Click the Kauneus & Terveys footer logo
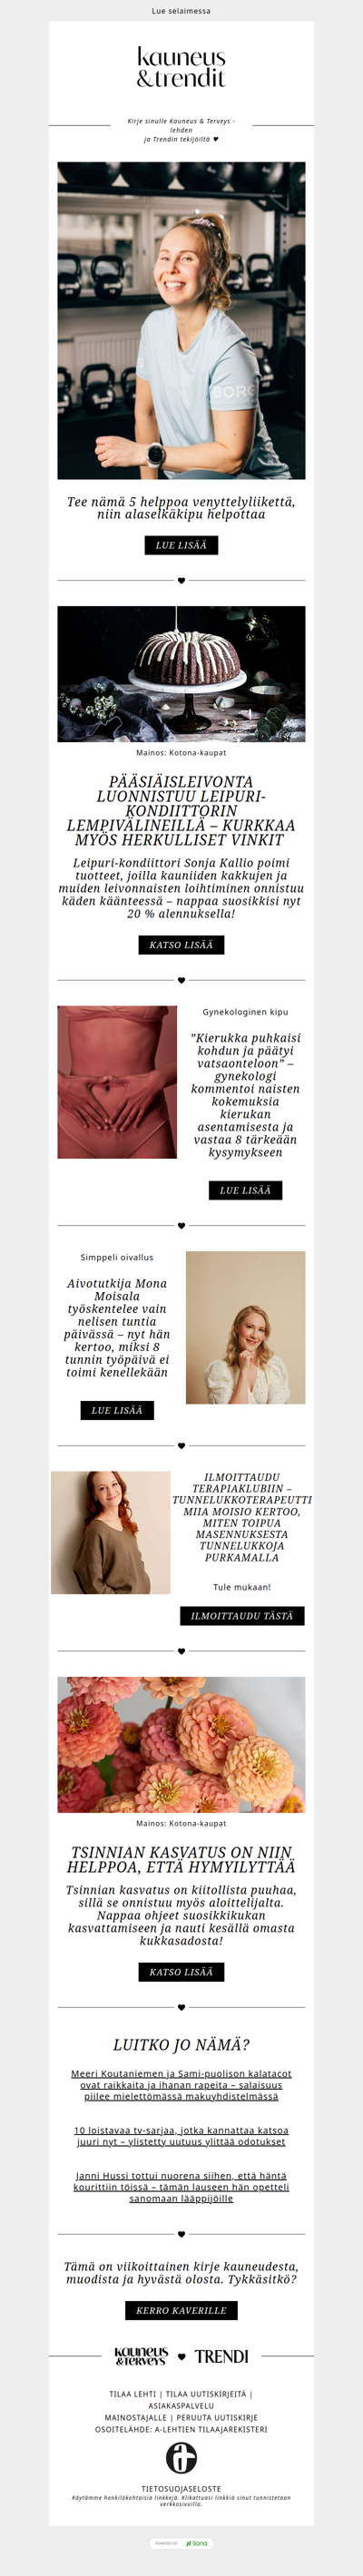Image resolution: width=363 pixels, height=2576 pixels. click(141, 2356)
